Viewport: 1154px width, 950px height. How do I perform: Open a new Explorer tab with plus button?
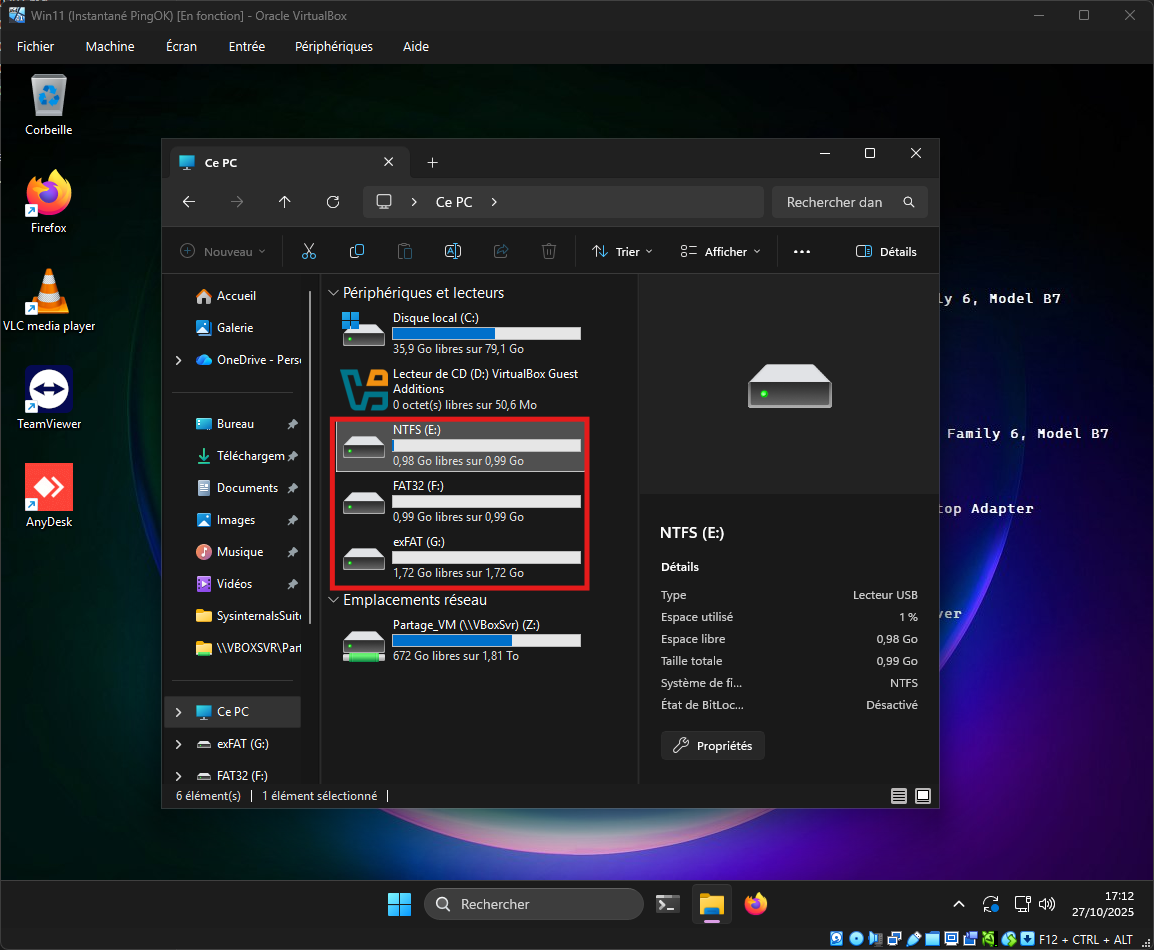pos(432,163)
